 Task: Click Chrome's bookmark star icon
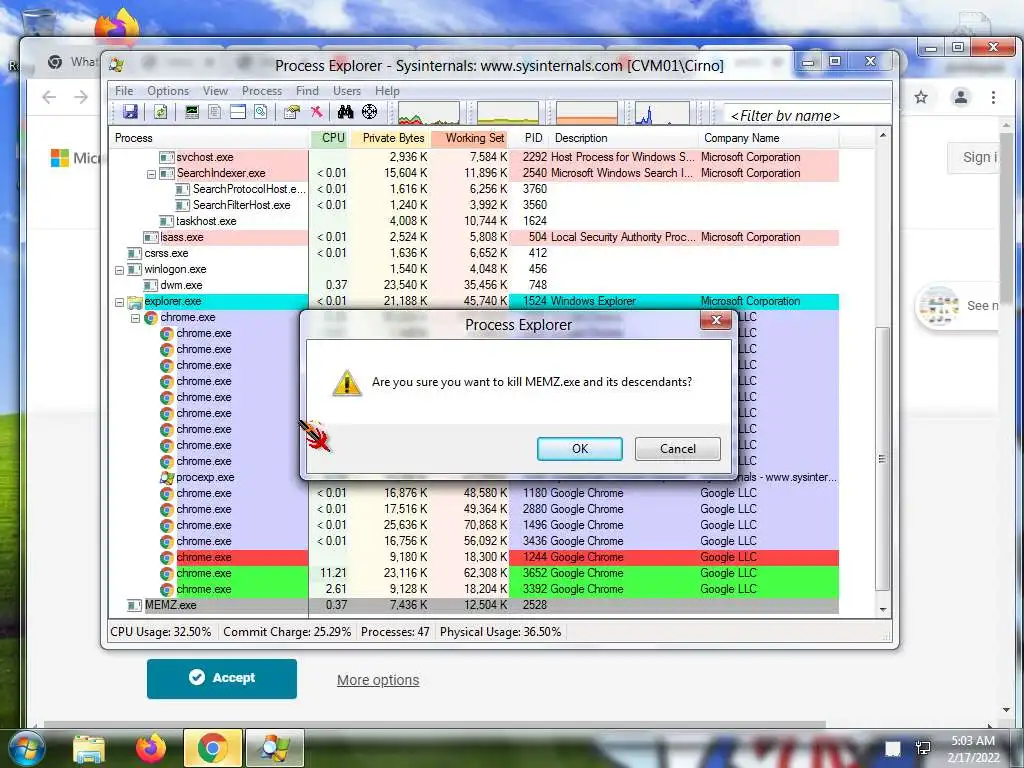click(x=921, y=97)
